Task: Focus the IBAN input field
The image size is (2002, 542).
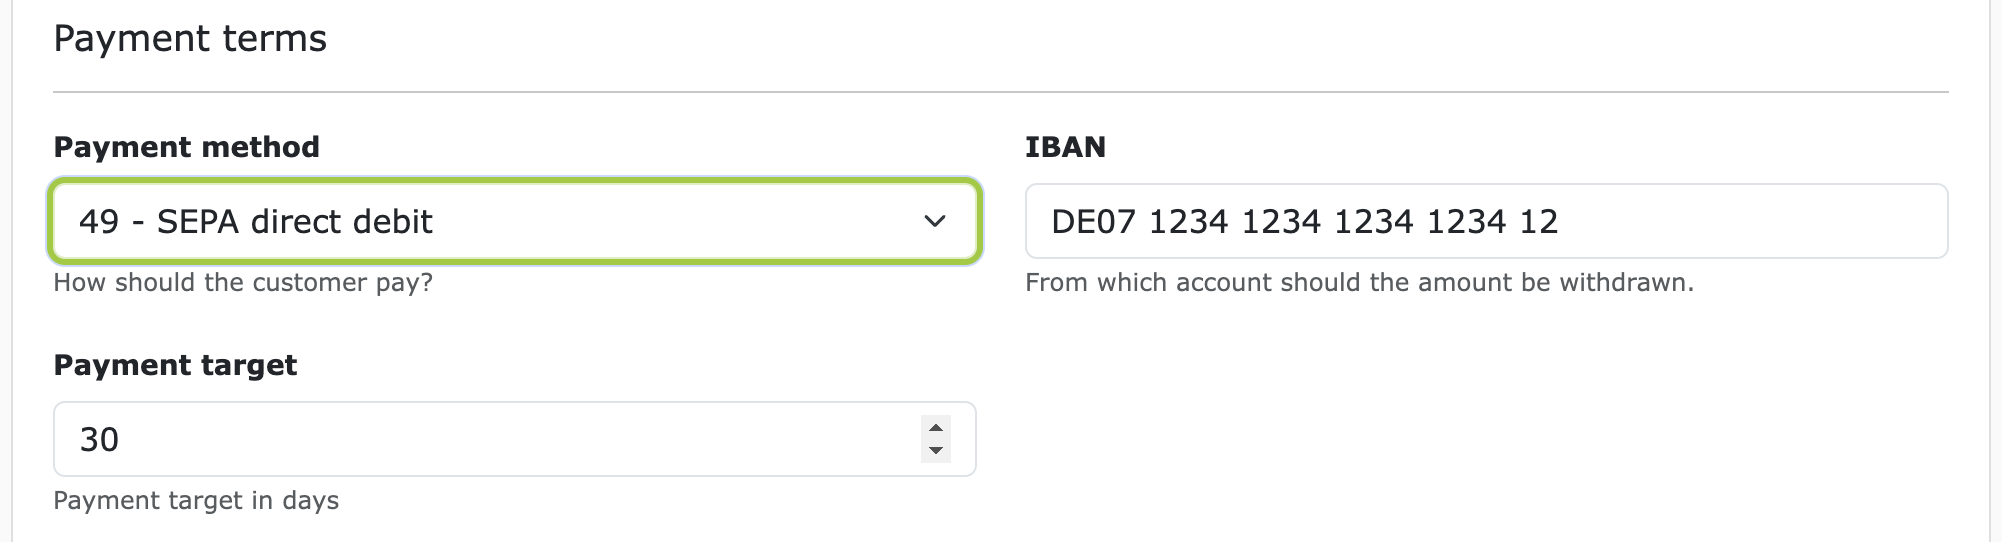Action: tap(1486, 221)
